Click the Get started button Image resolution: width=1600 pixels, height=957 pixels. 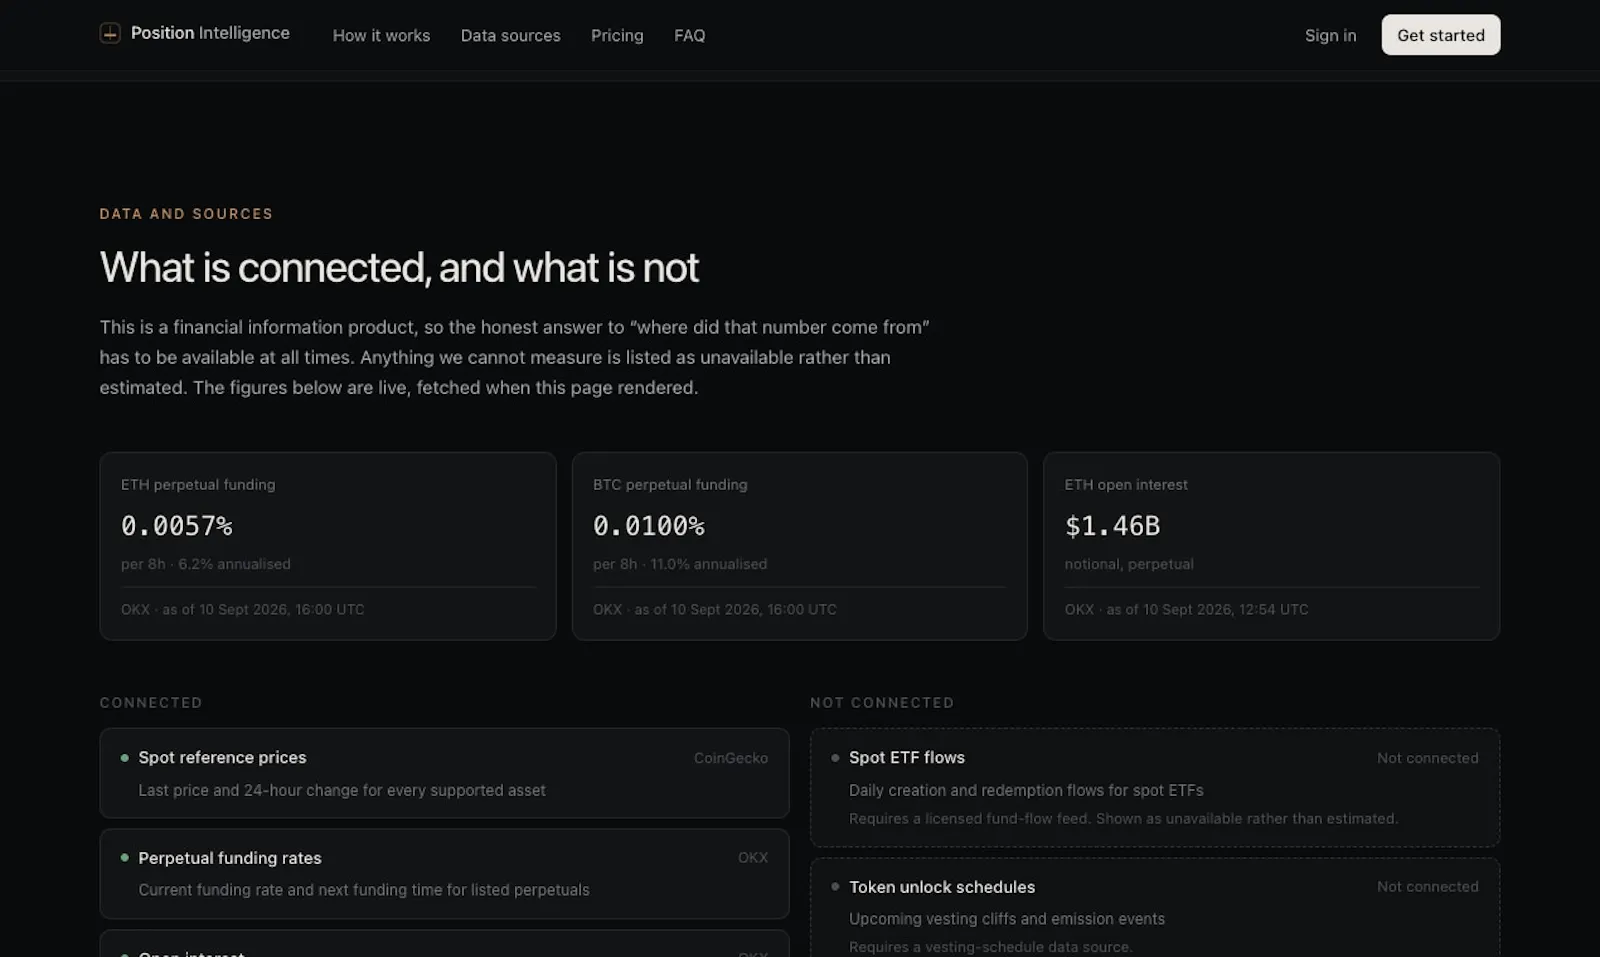(1440, 35)
